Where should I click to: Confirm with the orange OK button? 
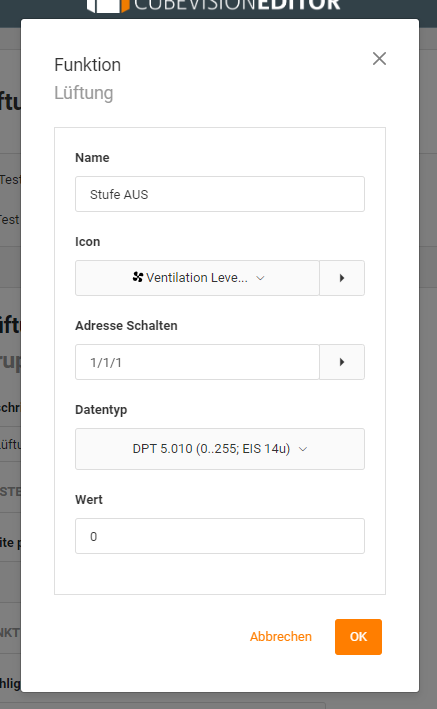[x=358, y=637]
